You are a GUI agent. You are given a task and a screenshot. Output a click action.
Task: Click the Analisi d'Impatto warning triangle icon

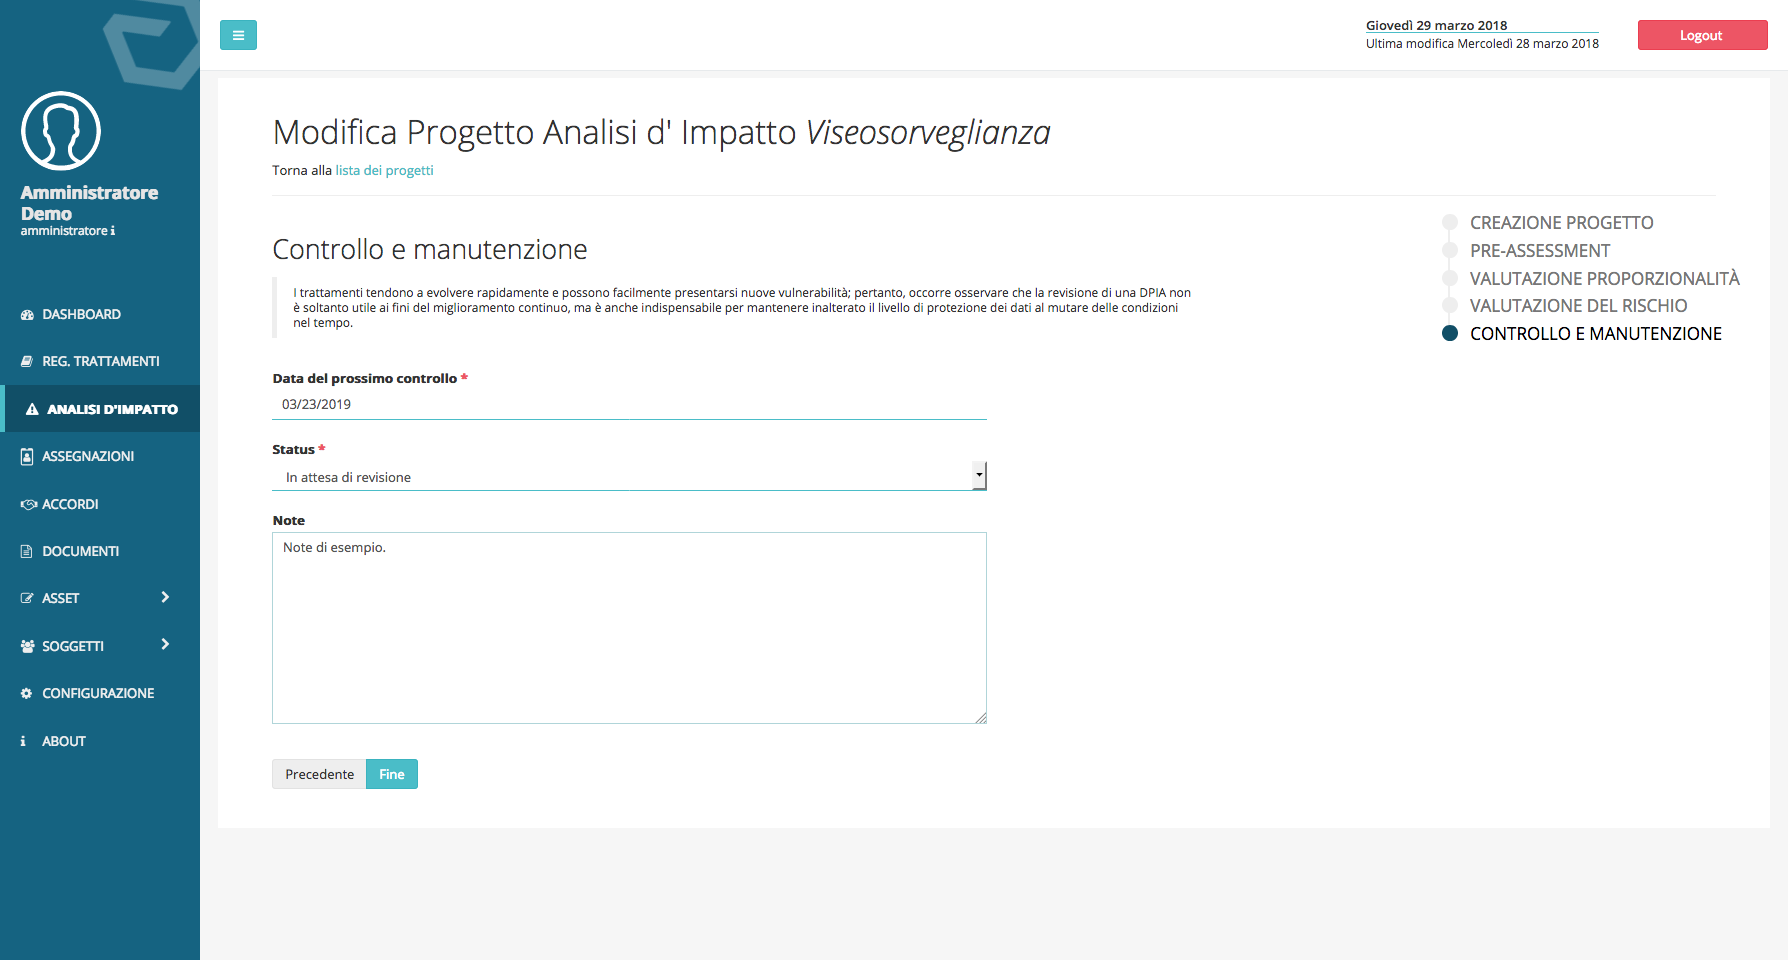[x=32, y=409]
